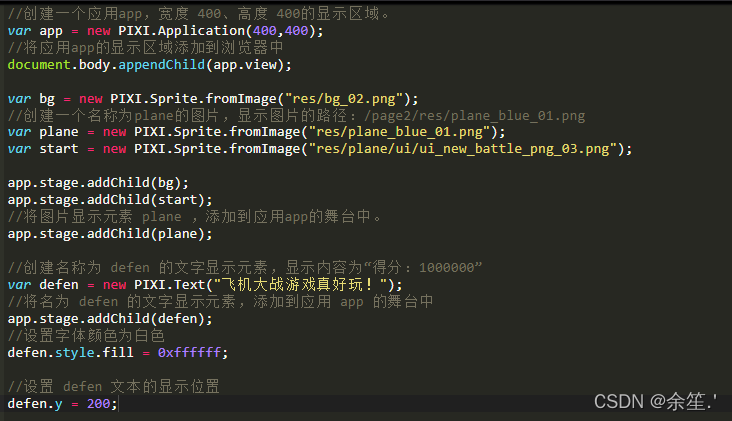Click the comment '//将名为 defen 的文字显示元素'
732x421 pixels.
[220, 302]
